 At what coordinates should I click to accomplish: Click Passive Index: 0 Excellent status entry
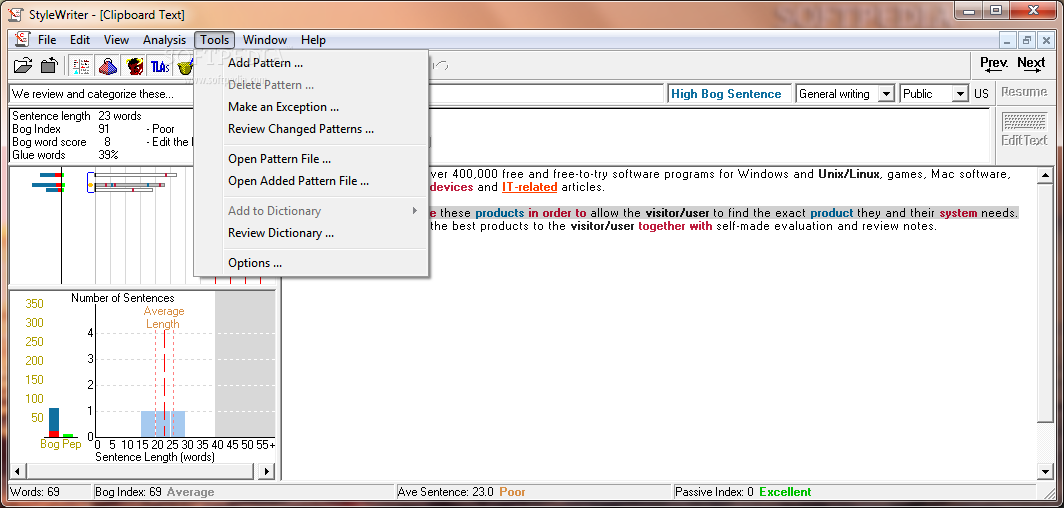(x=744, y=492)
